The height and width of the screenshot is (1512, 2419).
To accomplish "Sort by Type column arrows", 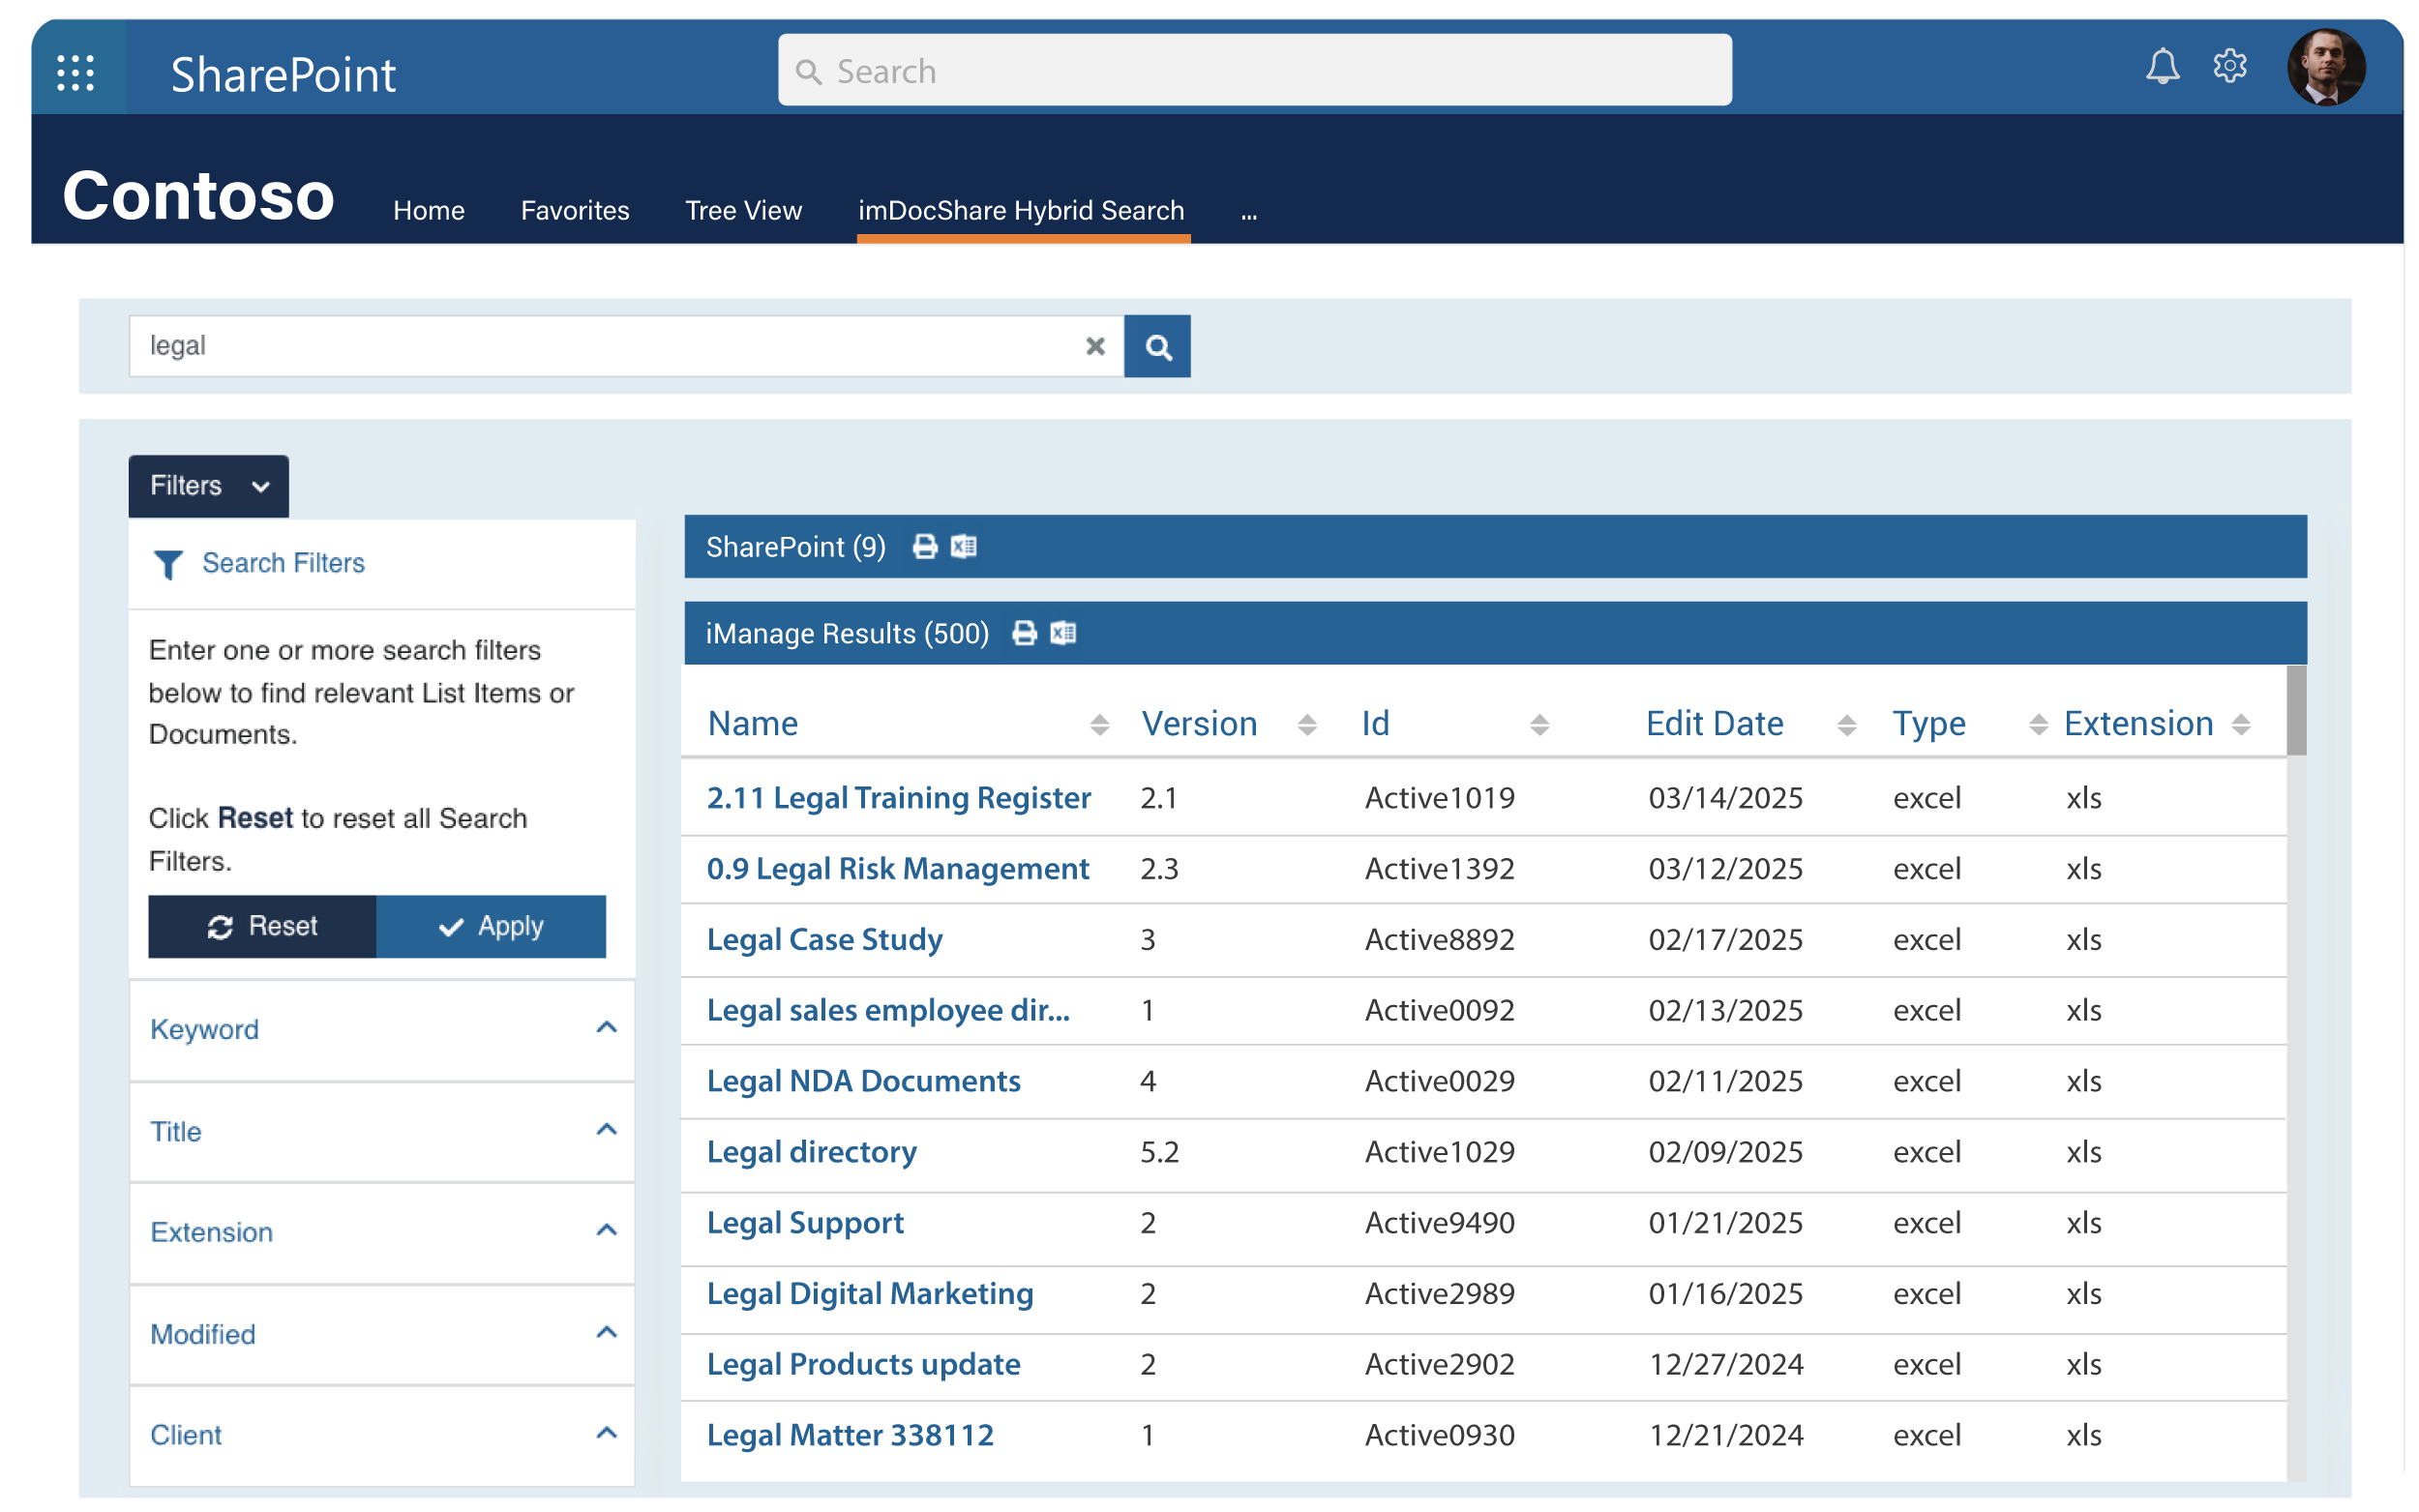I will coord(2038,725).
